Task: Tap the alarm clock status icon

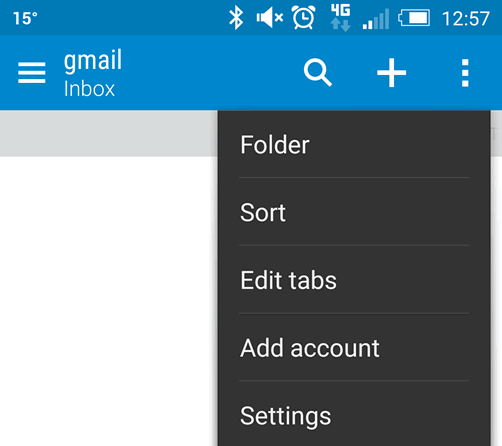Action: pyautogui.click(x=303, y=17)
